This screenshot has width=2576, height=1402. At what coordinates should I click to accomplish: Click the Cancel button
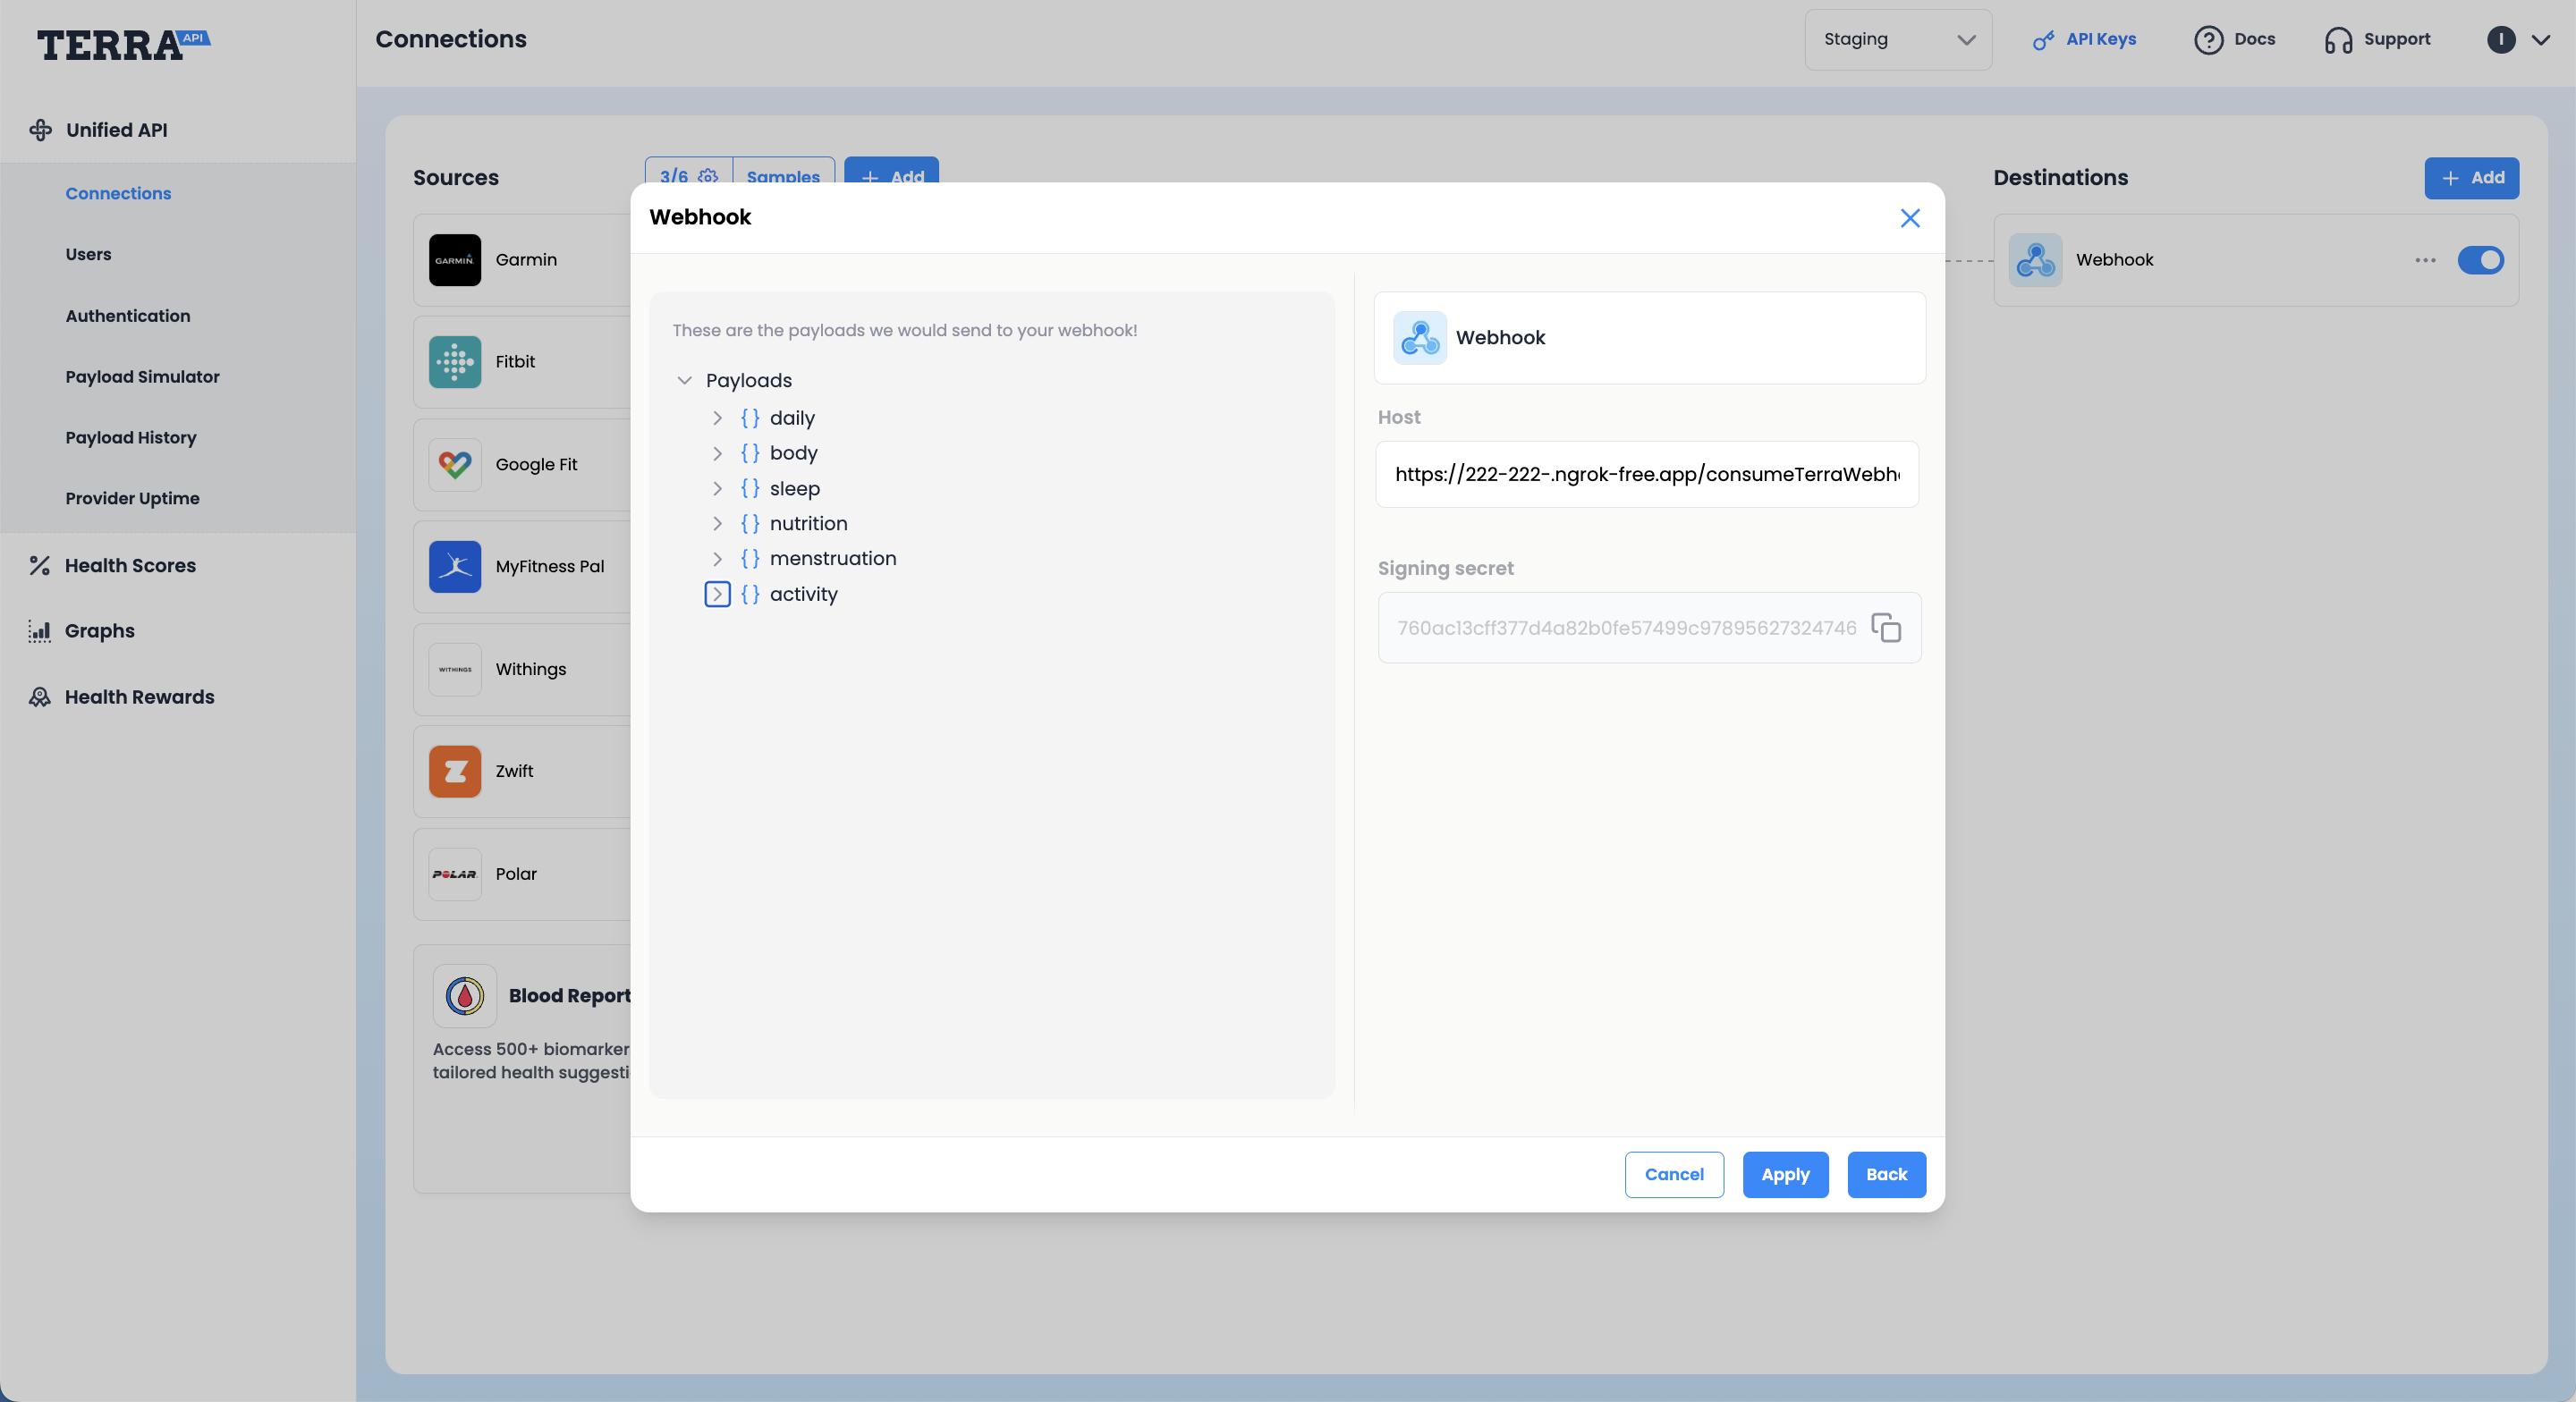click(1674, 1175)
